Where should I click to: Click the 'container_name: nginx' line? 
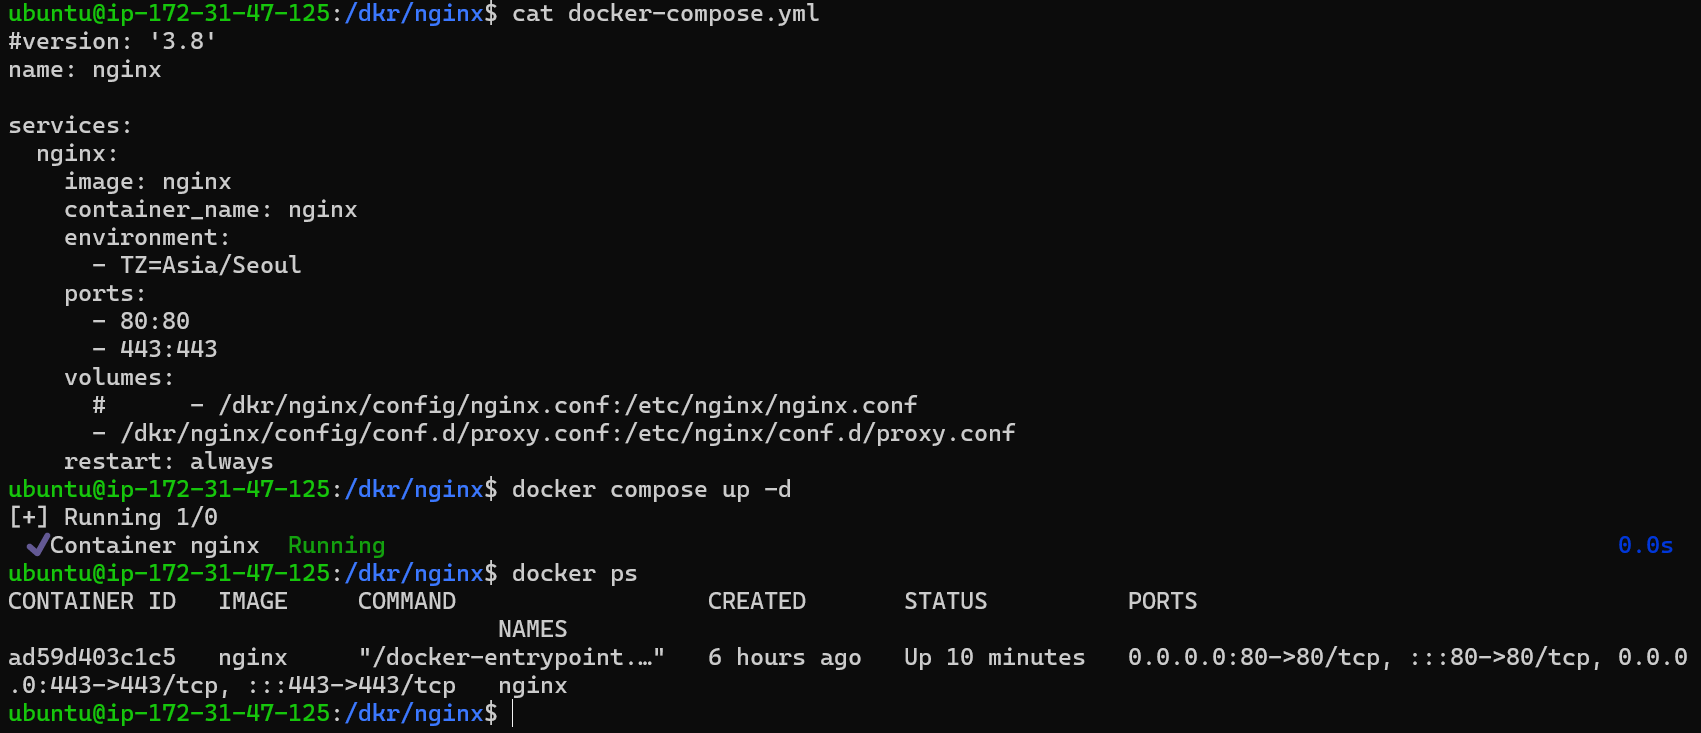pos(211,210)
